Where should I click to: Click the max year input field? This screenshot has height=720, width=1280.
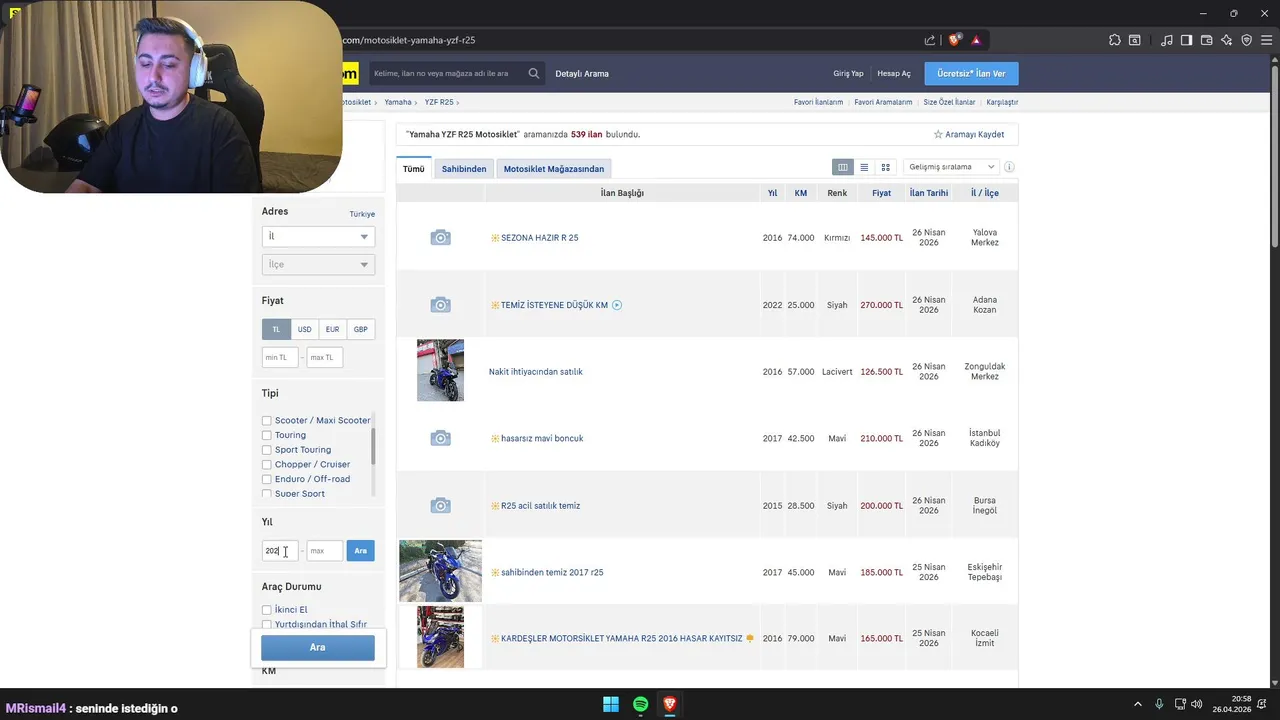325,551
